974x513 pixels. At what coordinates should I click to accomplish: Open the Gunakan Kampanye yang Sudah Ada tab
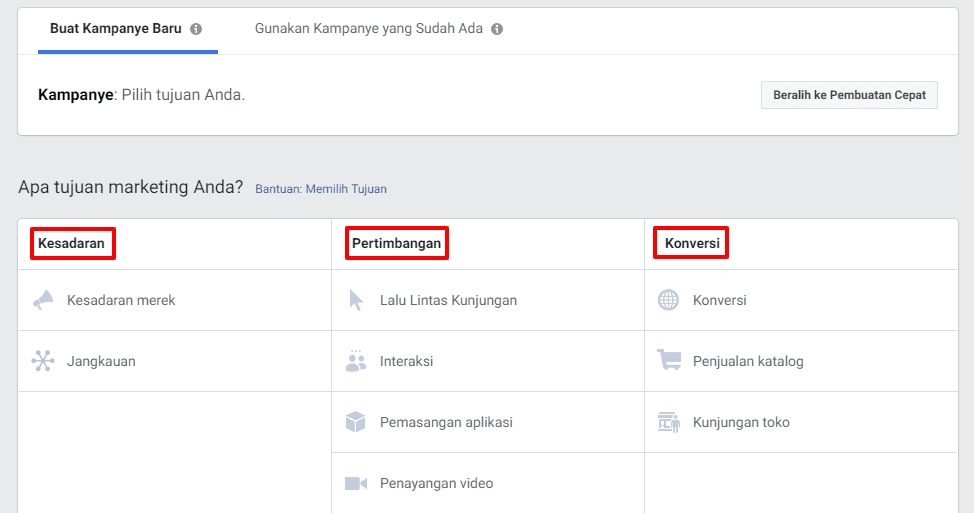click(368, 29)
